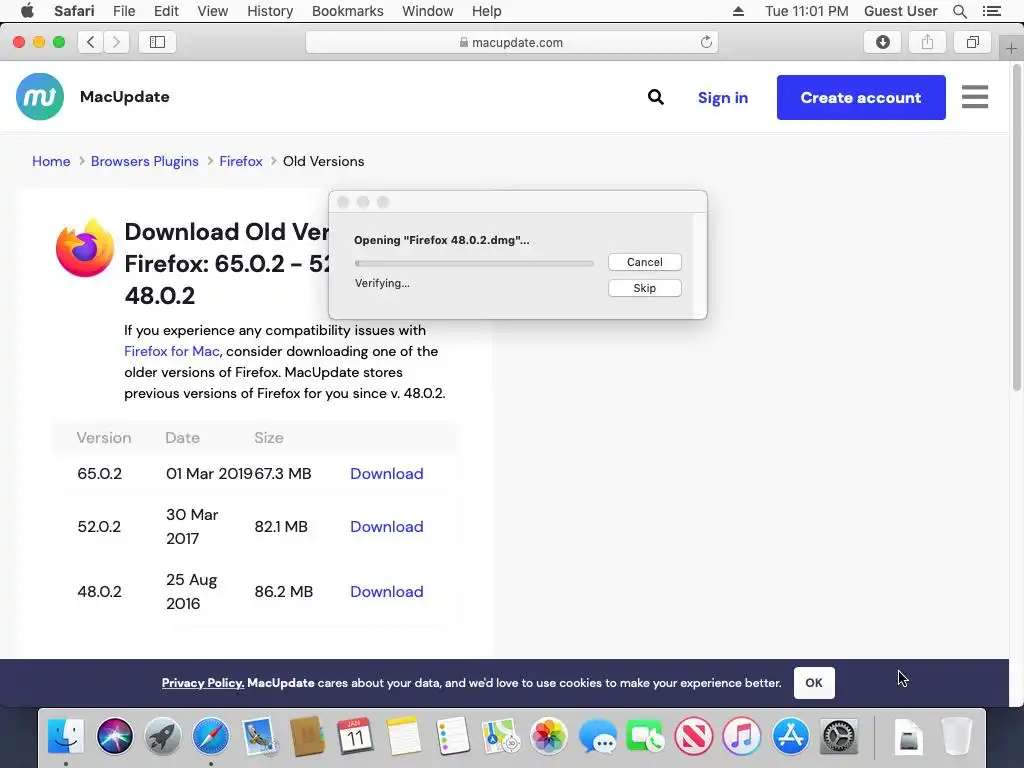Follow the Firefox for Mac link
1024x768 pixels.
pos(173,351)
